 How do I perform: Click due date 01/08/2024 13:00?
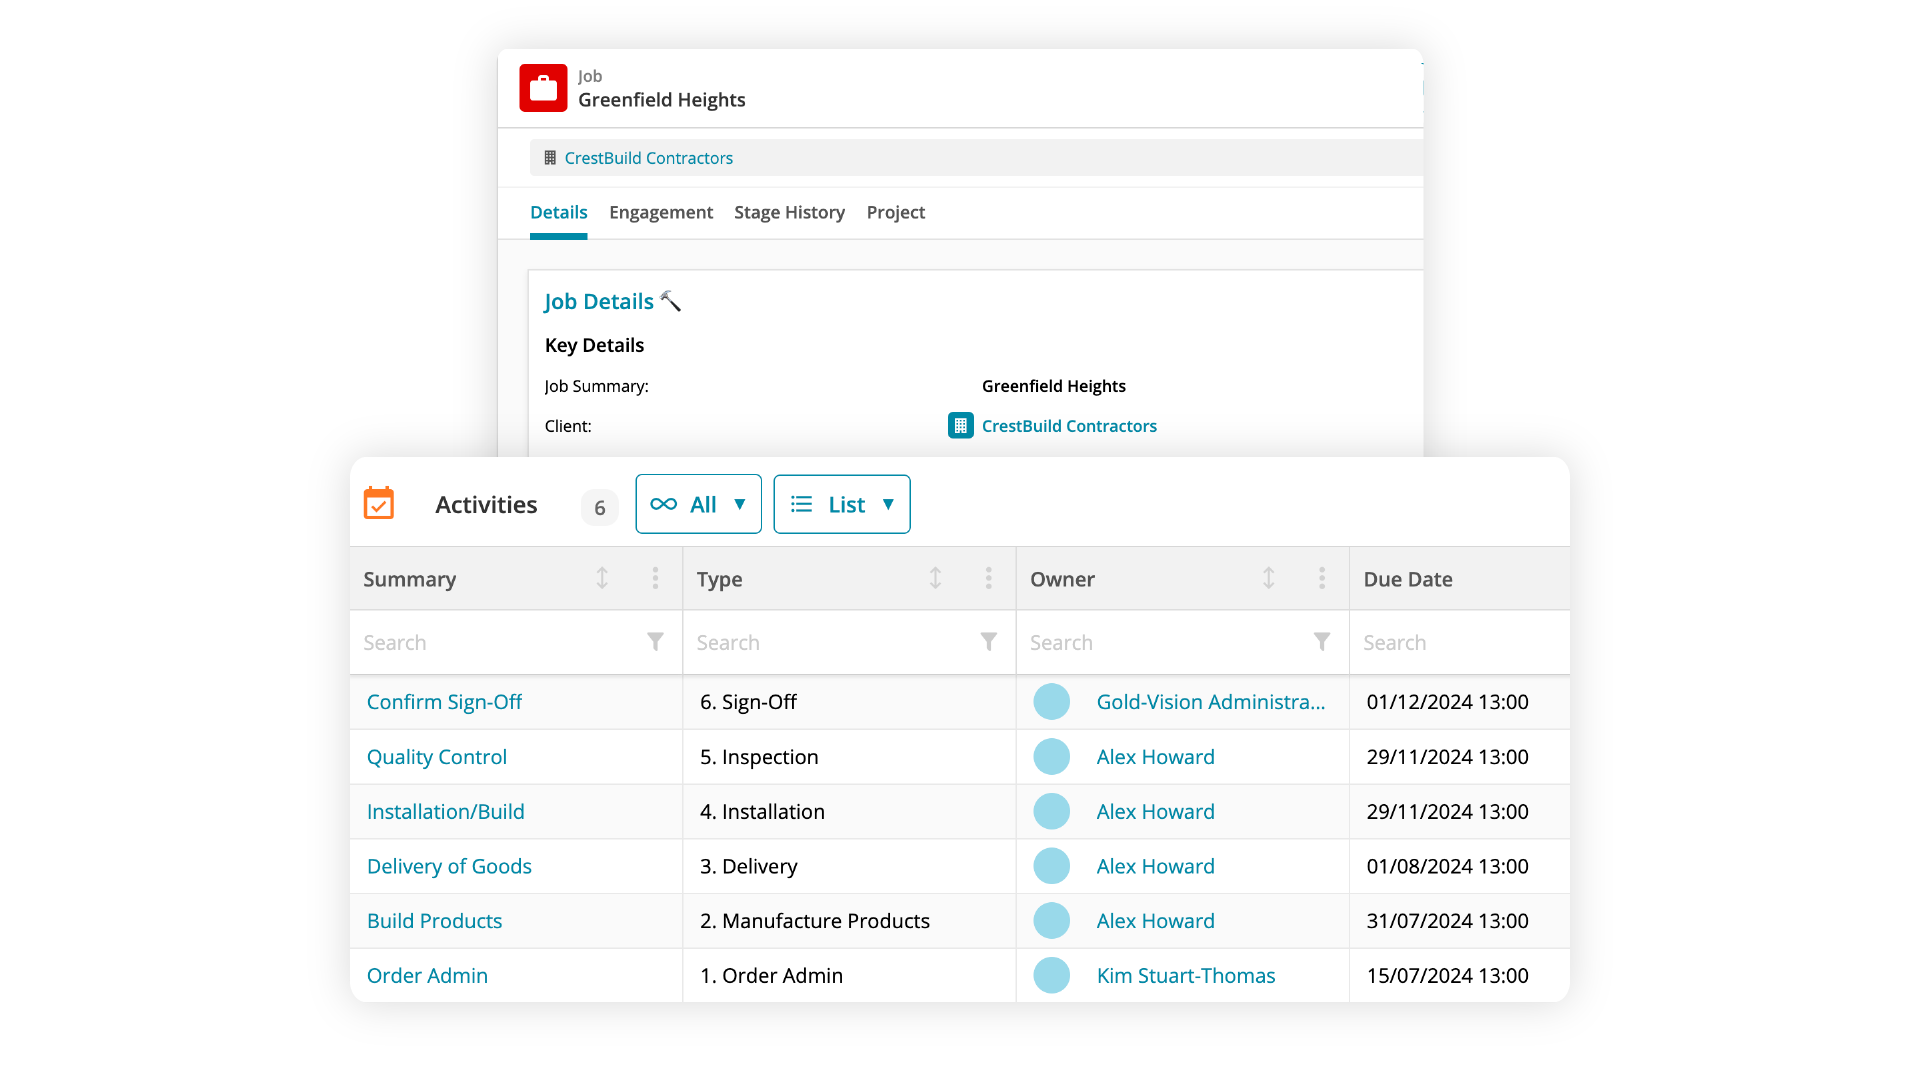pos(1447,866)
